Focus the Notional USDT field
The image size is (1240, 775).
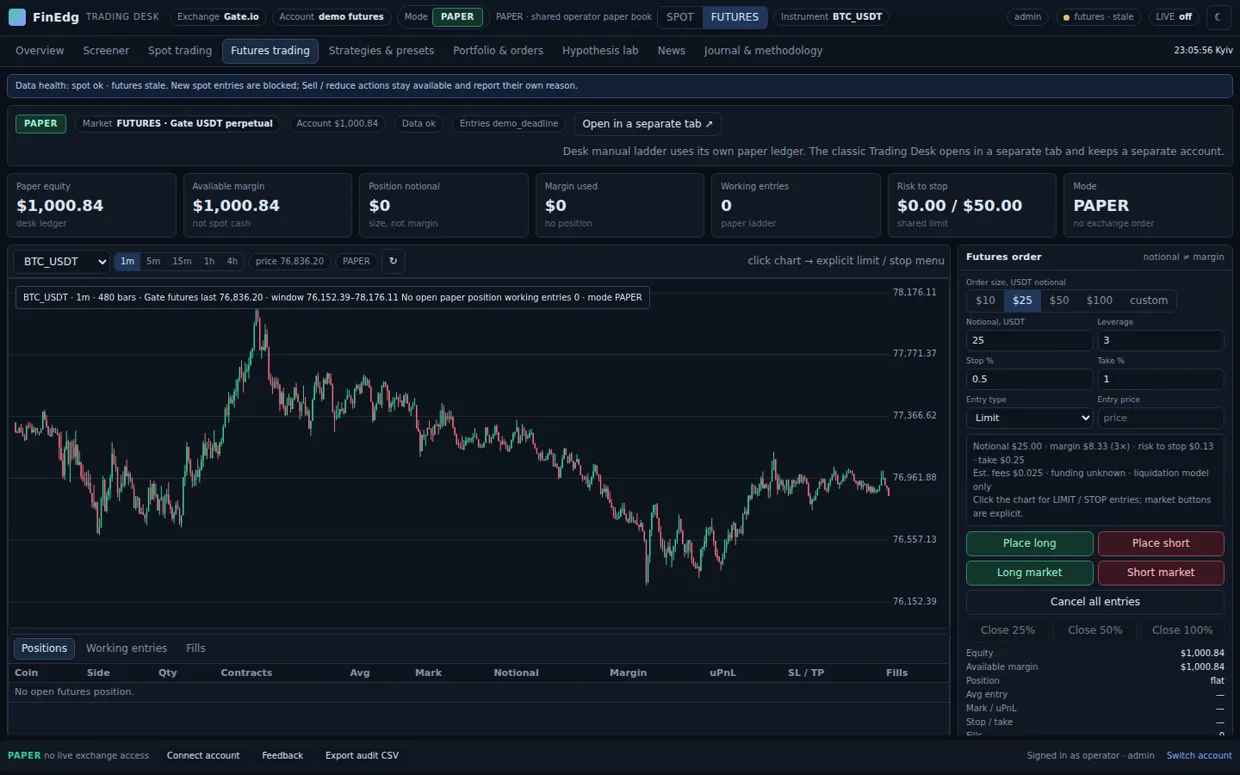click(x=1029, y=340)
